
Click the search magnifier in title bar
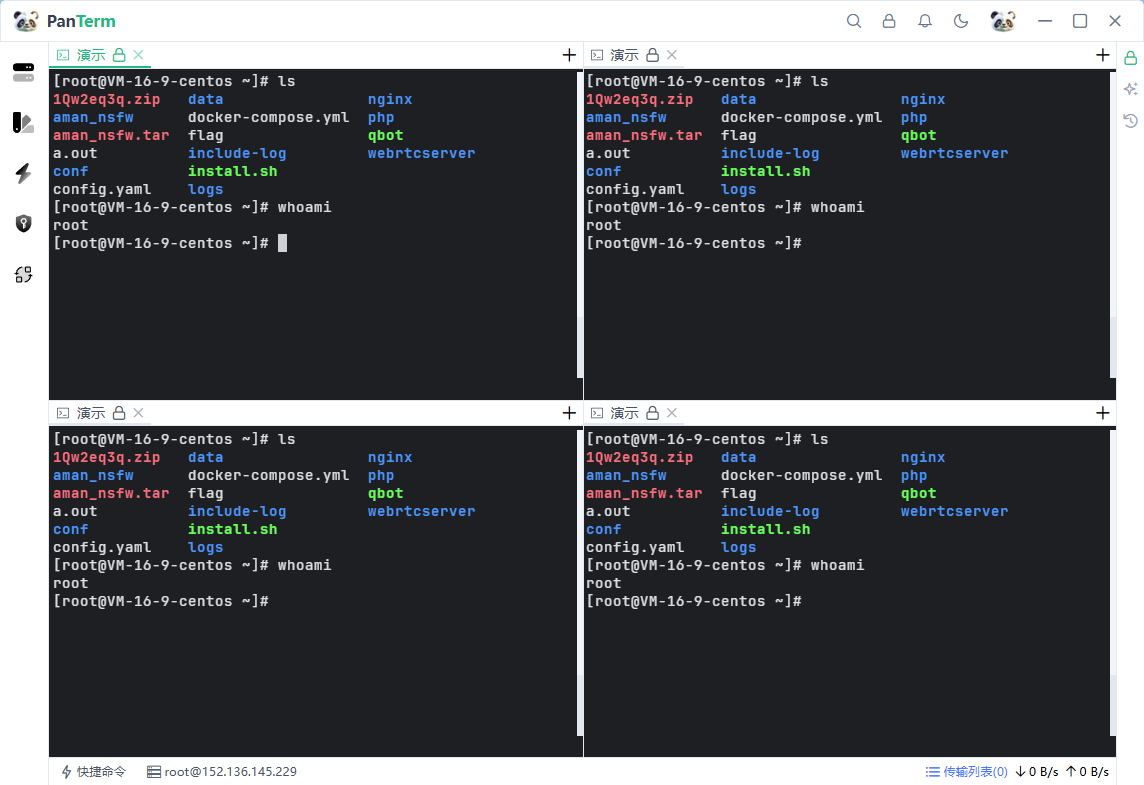tap(854, 21)
